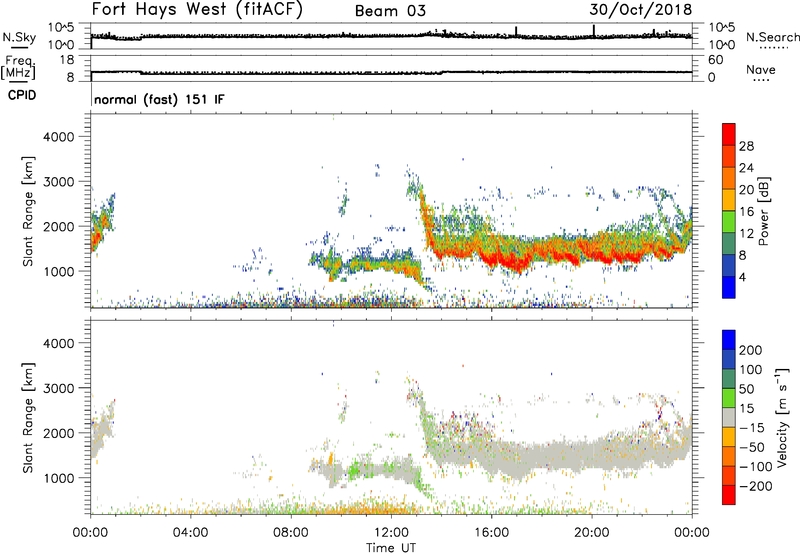The width and height of the screenshot is (800, 554).
Task: Click the '18' frequency axis tick label
Action: 67,60
